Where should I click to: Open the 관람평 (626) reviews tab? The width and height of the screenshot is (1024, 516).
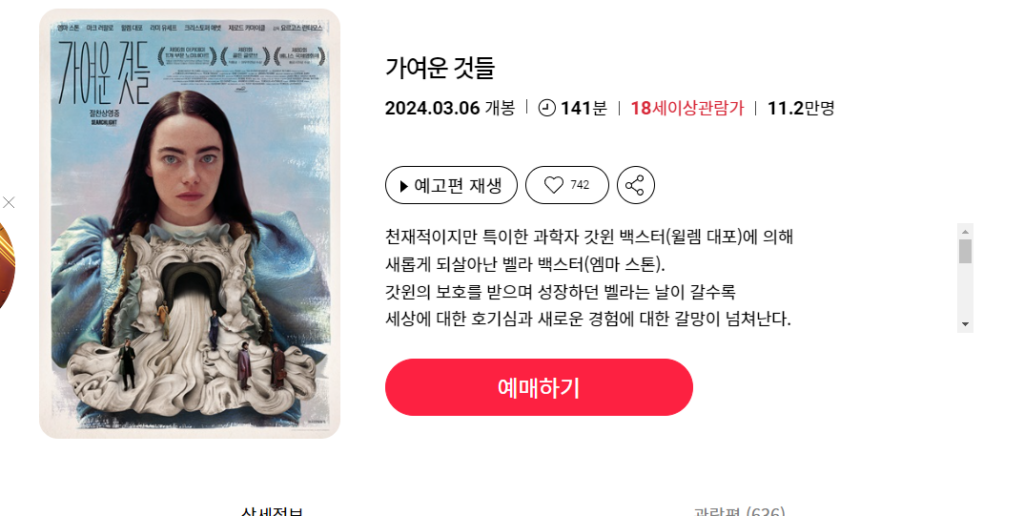(739, 511)
